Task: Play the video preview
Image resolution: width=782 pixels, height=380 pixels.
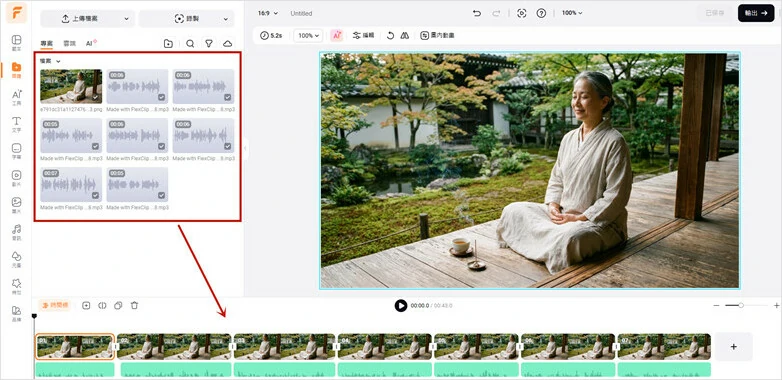Action: pos(401,306)
